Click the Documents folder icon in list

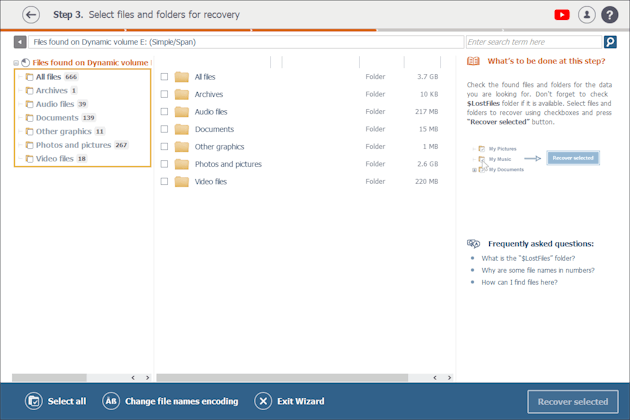[182, 129]
